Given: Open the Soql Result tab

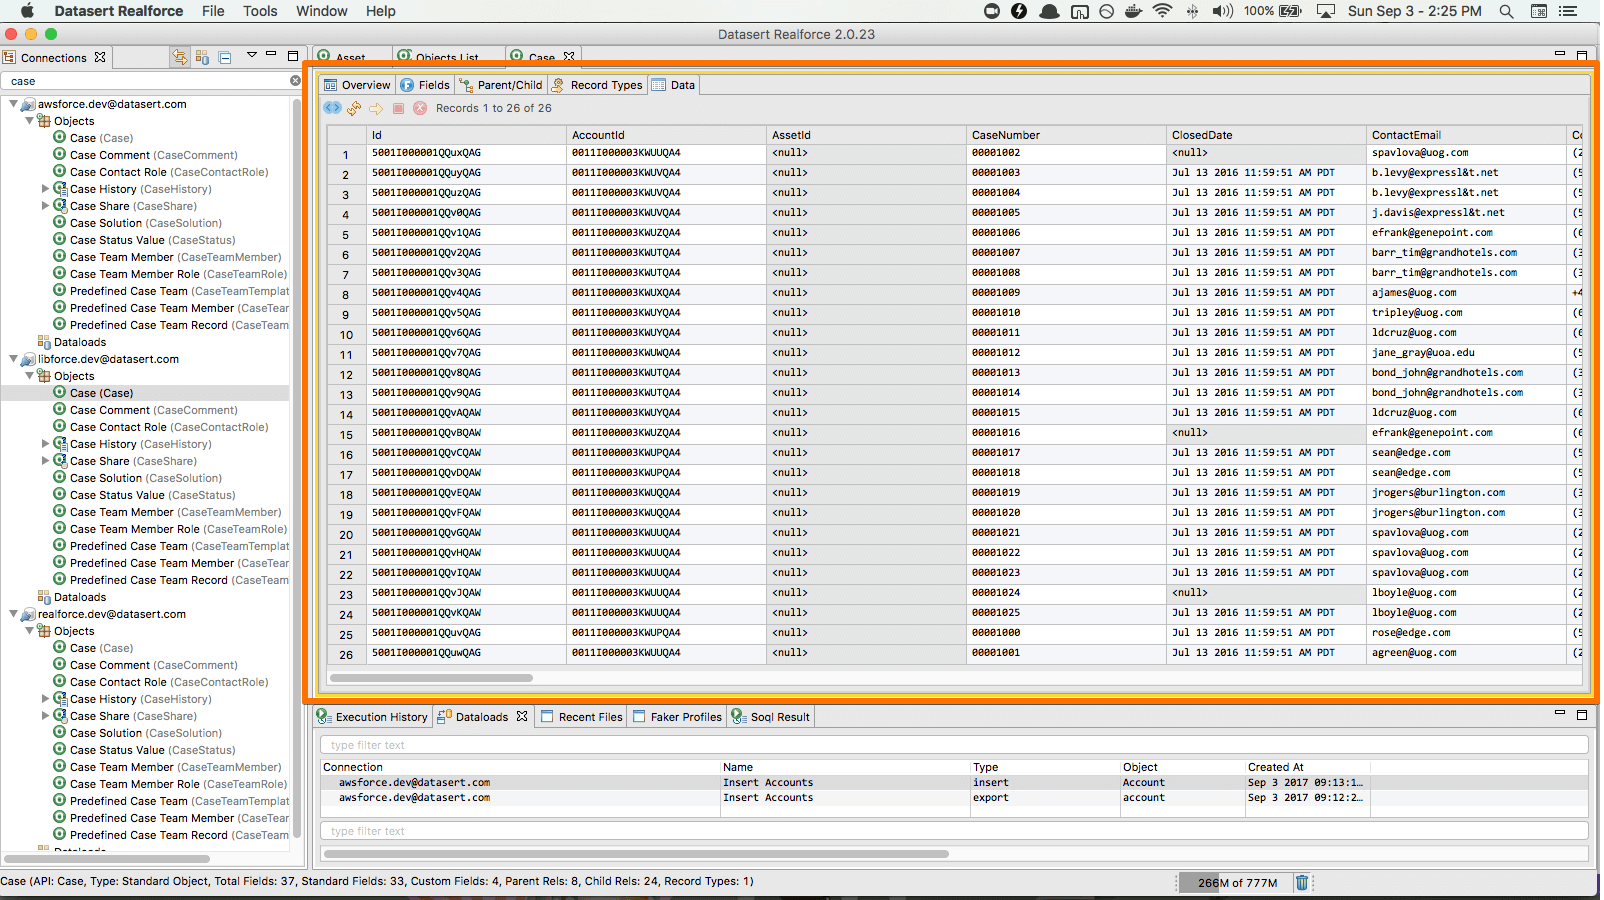Looking at the screenshot, I should click(x=771, y=717).
